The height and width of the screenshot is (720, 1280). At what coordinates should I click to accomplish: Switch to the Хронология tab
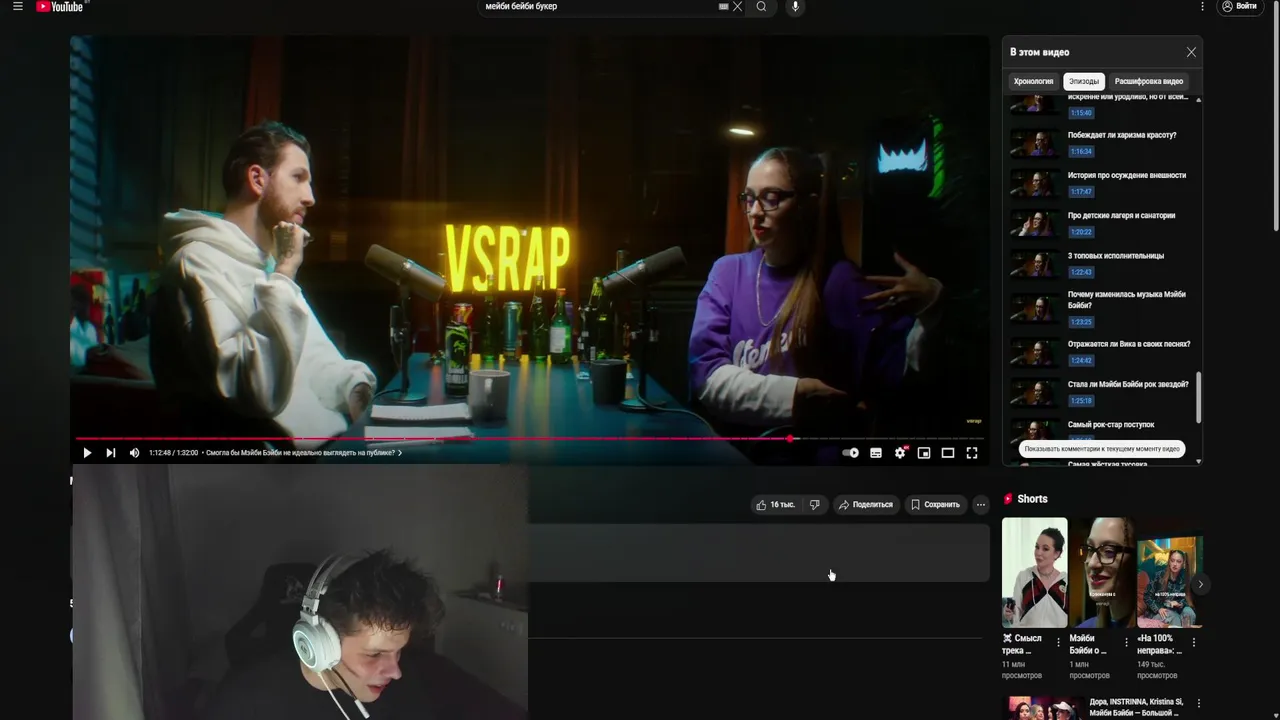coord(1033,81)
